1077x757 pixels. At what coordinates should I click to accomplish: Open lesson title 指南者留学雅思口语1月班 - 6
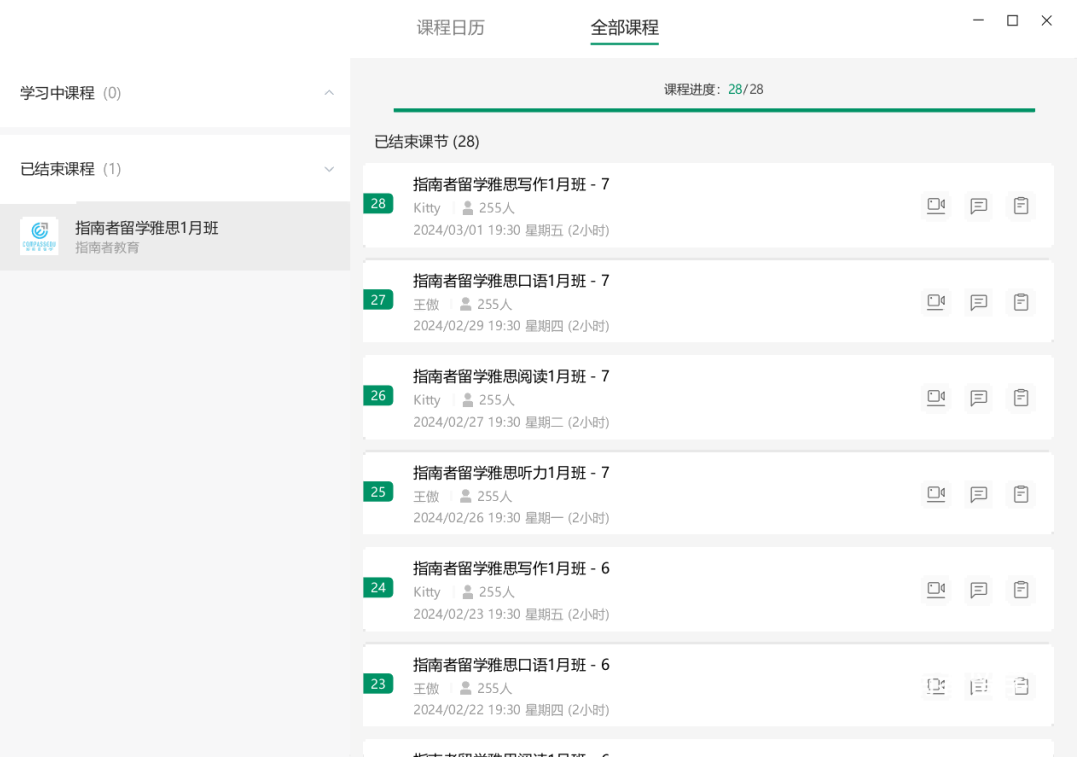tap(511, 664)
